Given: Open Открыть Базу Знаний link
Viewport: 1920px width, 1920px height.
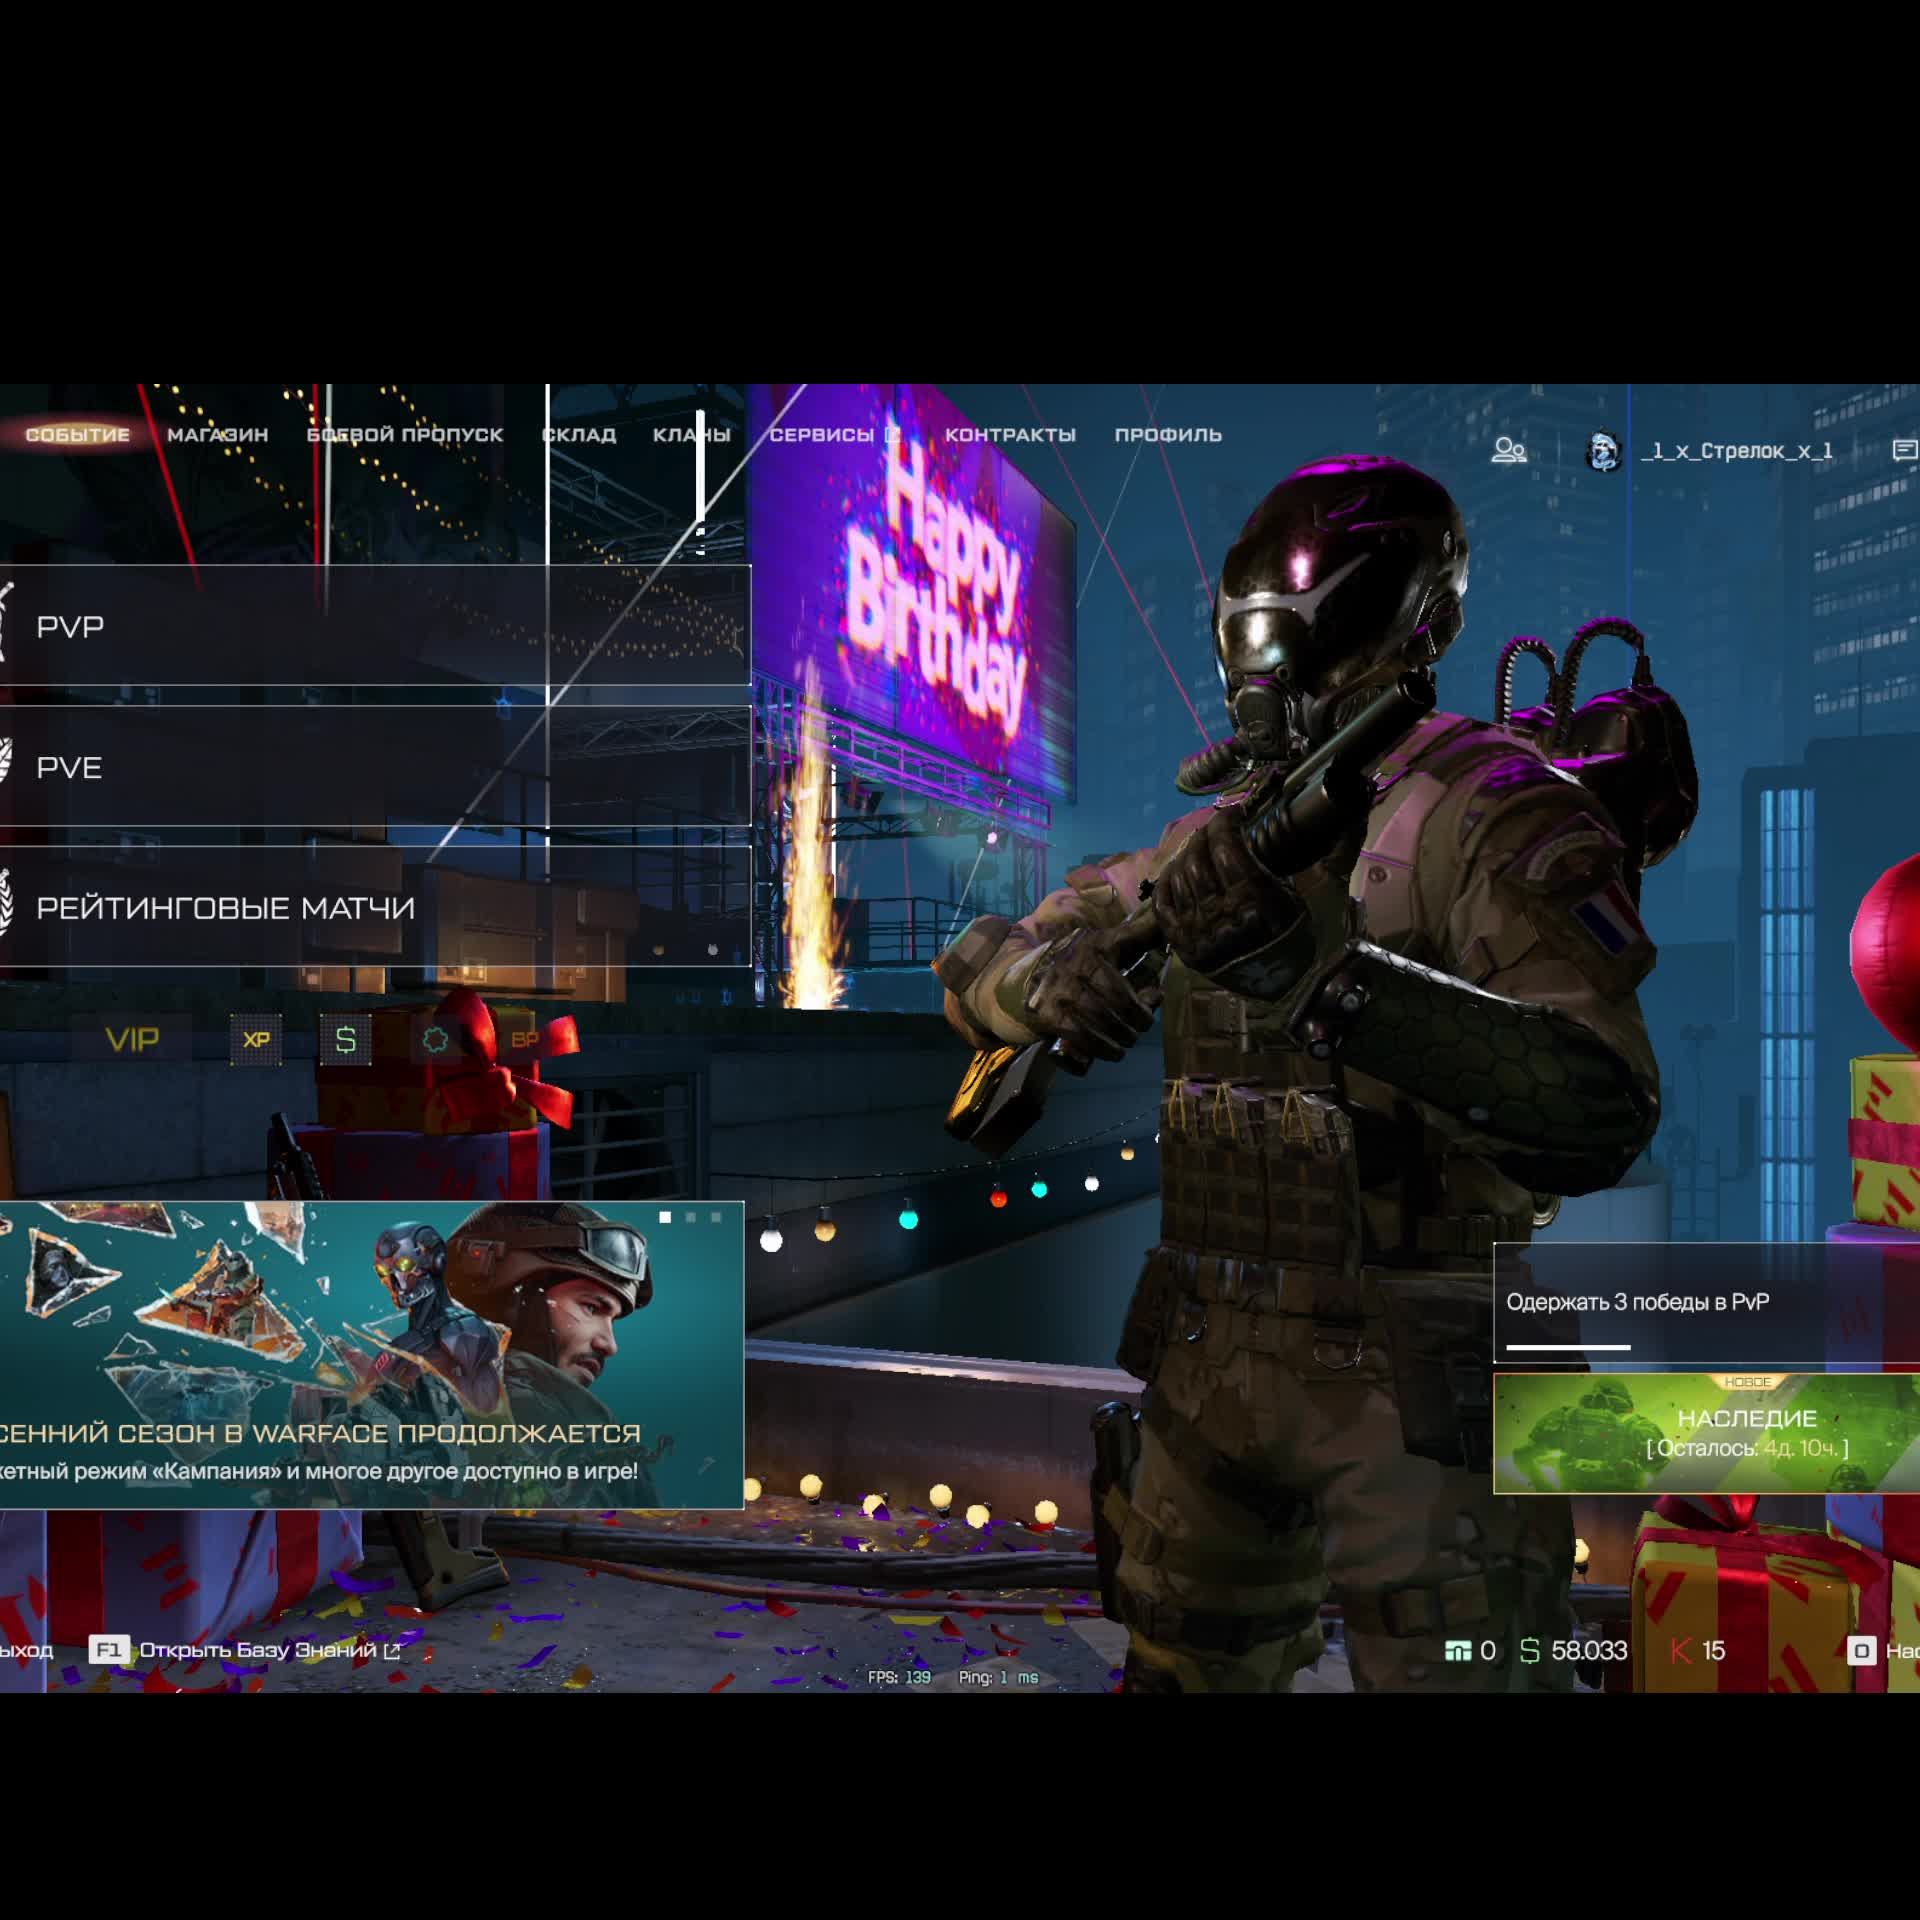Looking at the screenshot, I should [258, 1650].
